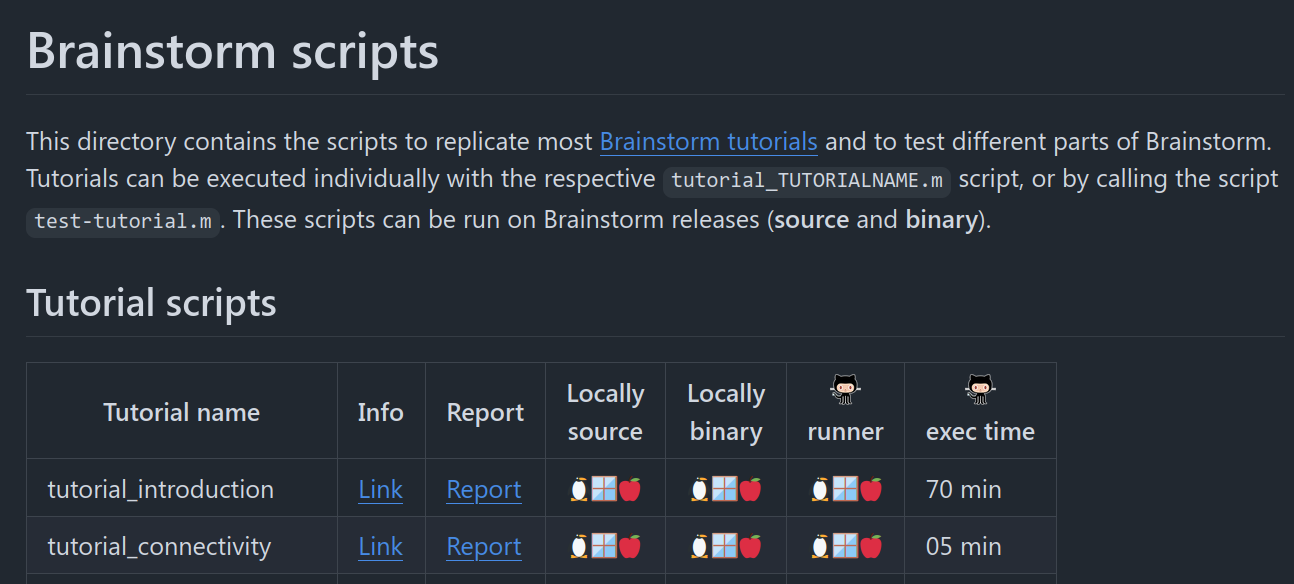Click the test-tutorial.m code snippet

tap(122, 221)
